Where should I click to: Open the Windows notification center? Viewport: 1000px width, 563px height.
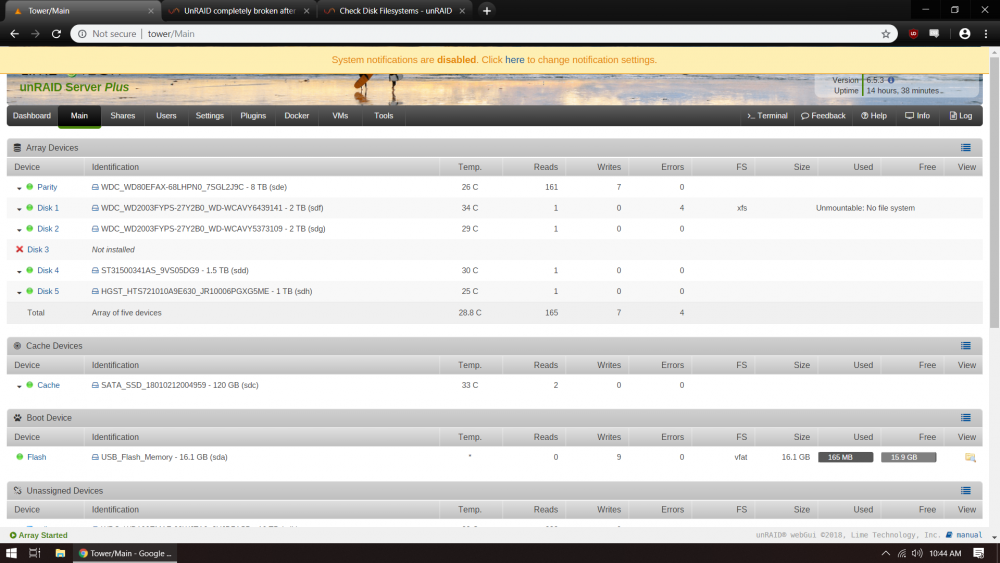[978, 553]
